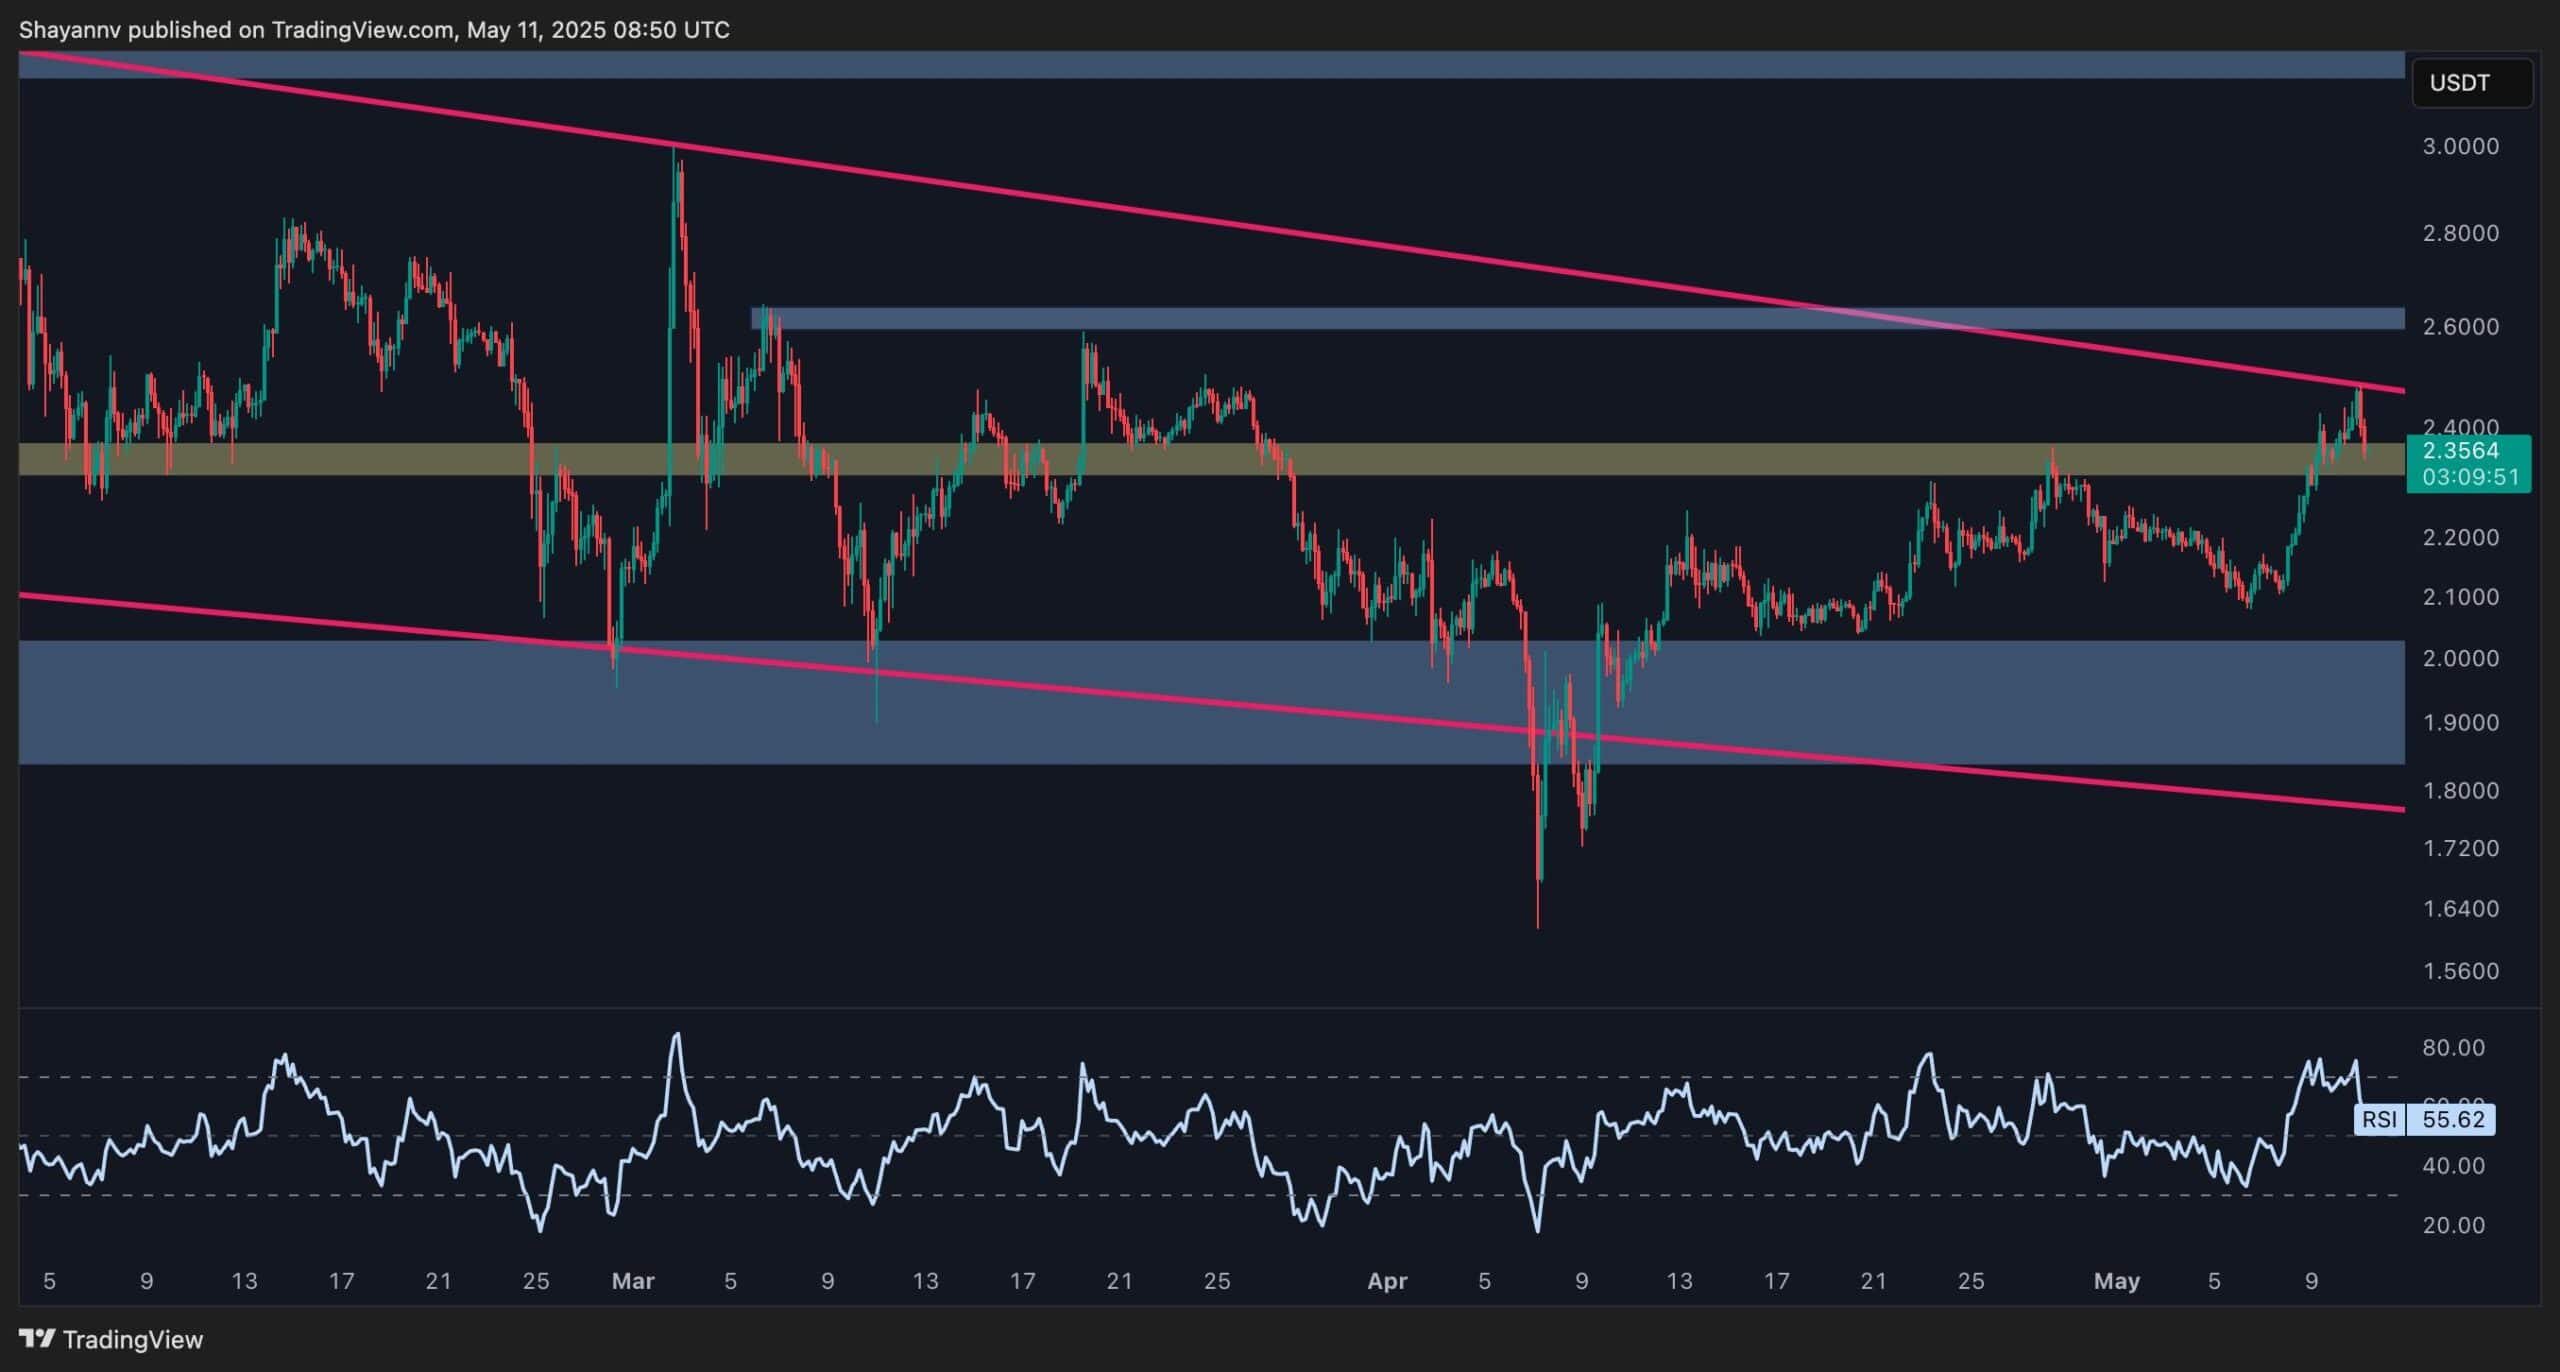Image resolution: width=2560 pixels, height=1372 pixels.
Task: Click the RSI value 55.62 tag
Action: pos(2452,1119)
